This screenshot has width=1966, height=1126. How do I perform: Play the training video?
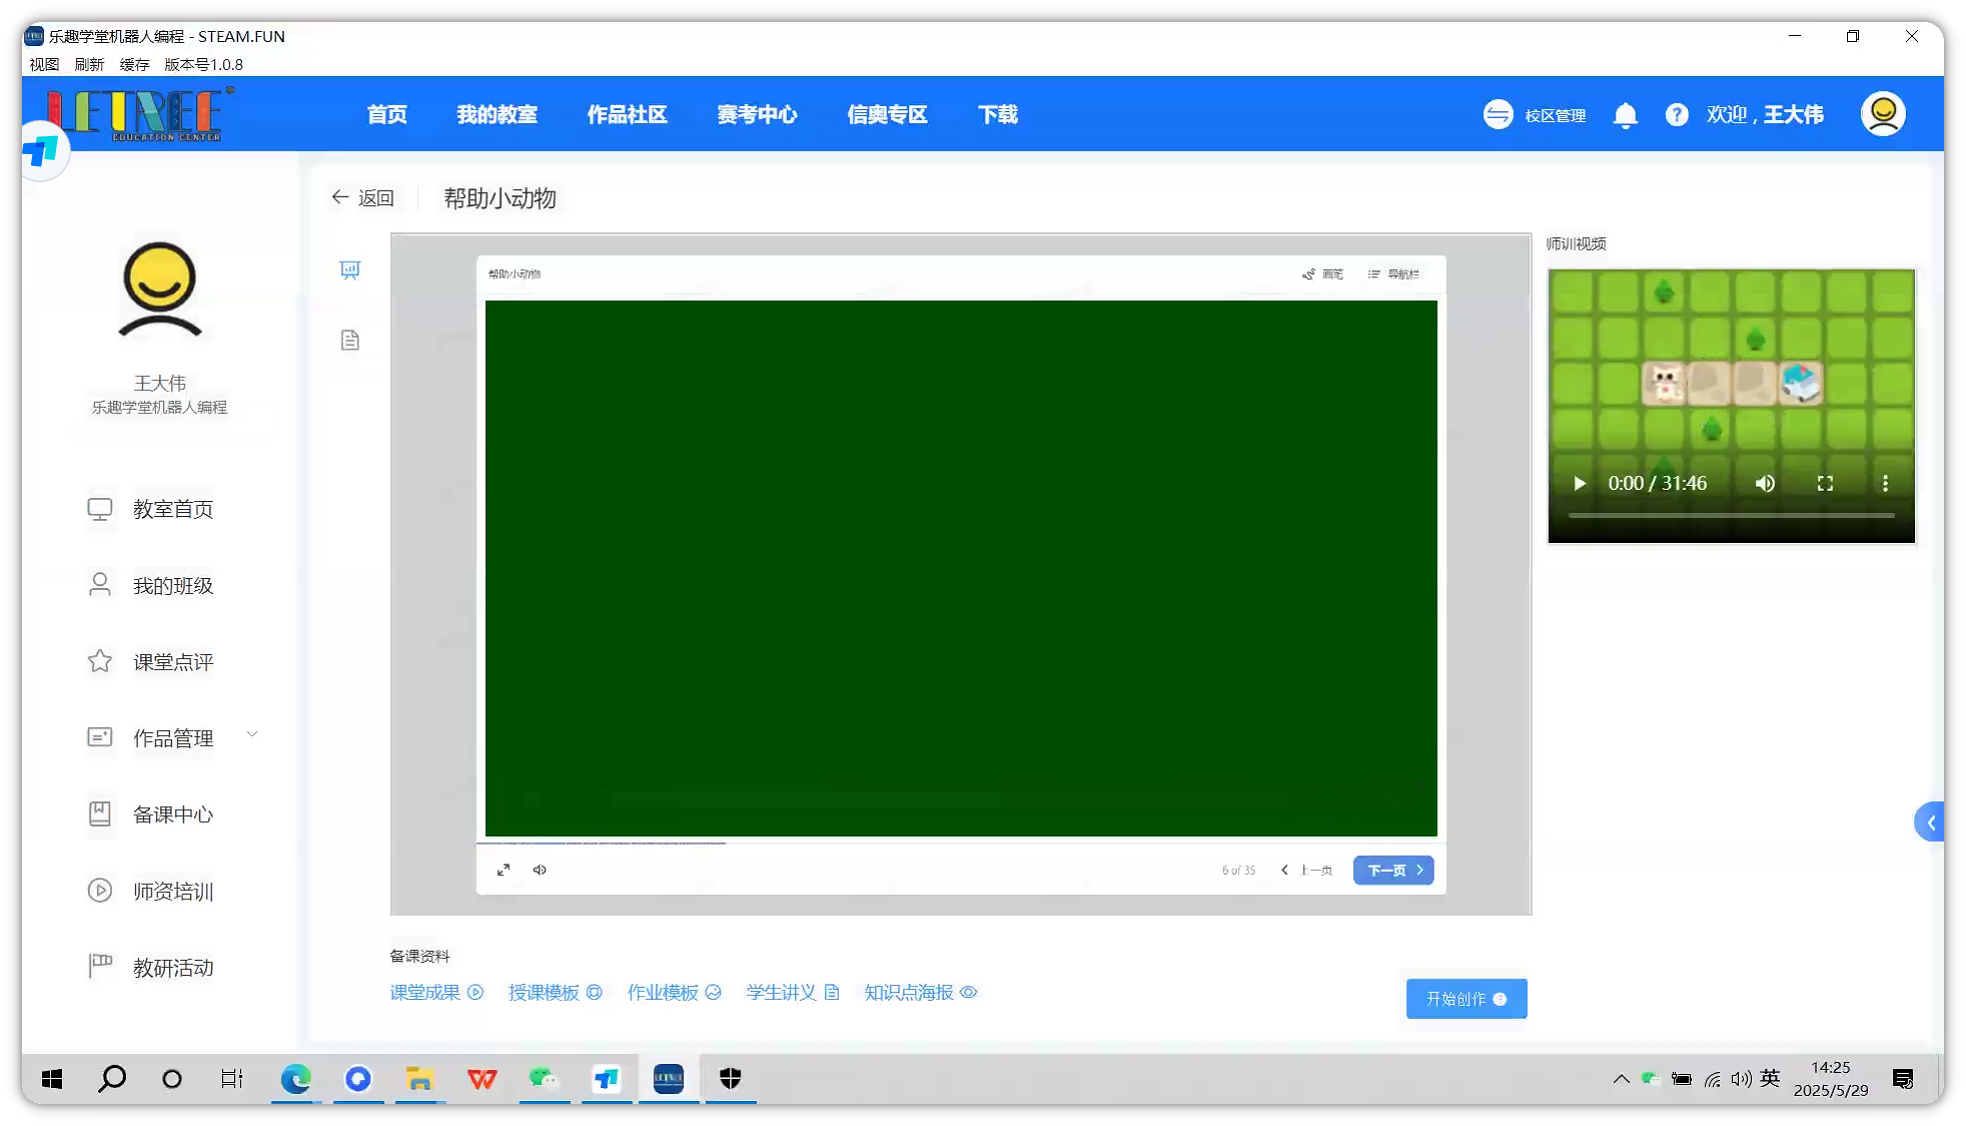coord(1579,484)
